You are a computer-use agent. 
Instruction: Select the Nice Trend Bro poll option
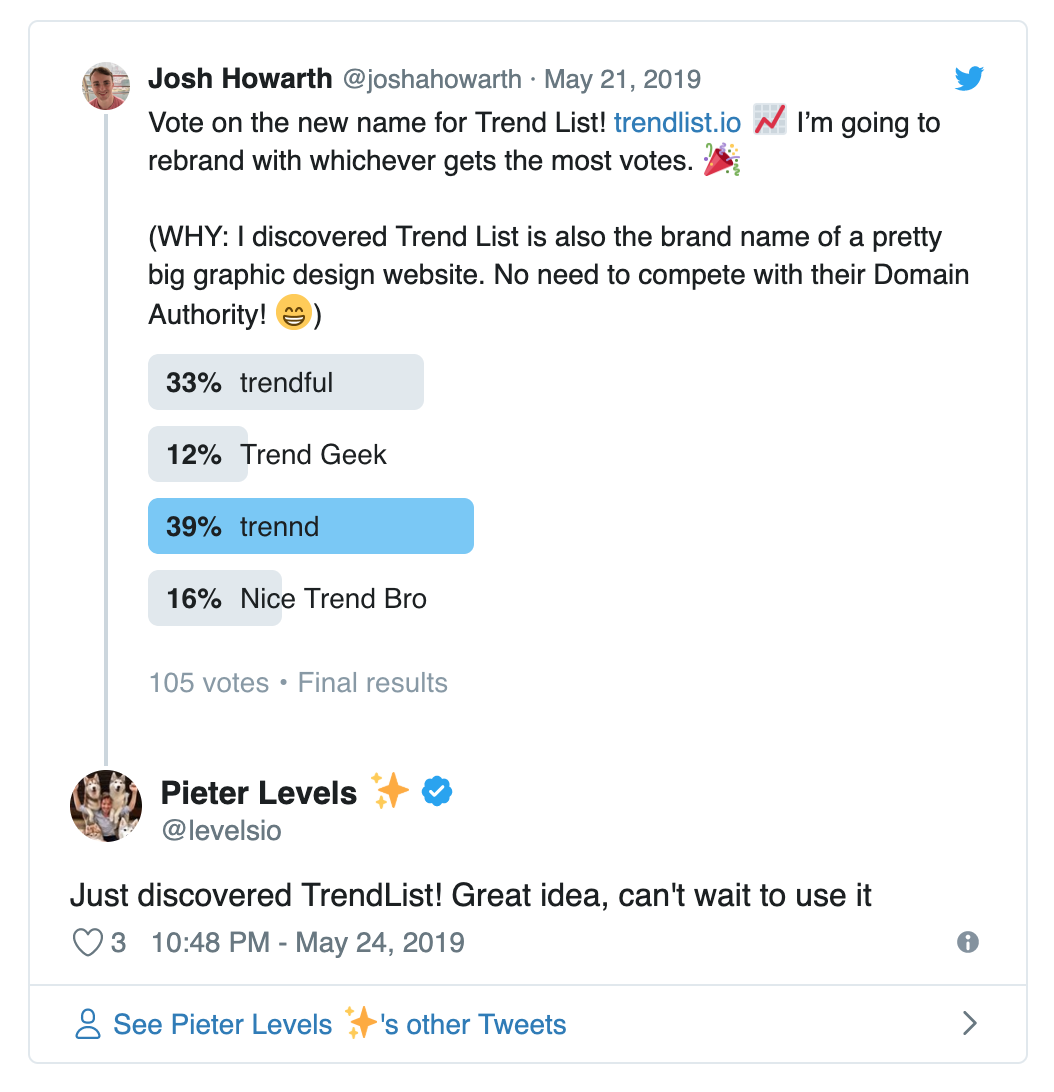point(288,598)
